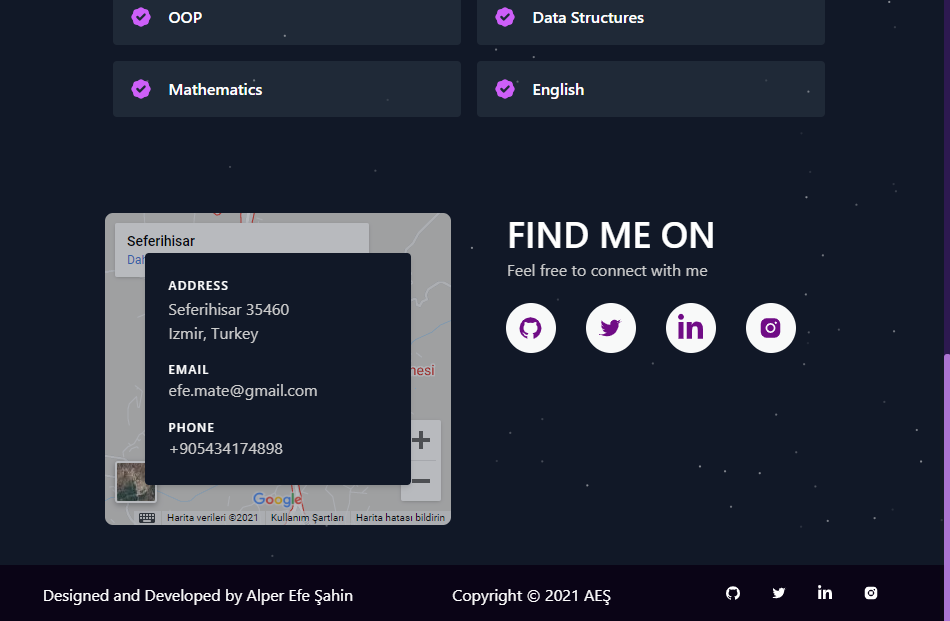Open the LinkedIn icon under FIND ME ON

pyautogui.click(x=691, y=327)
